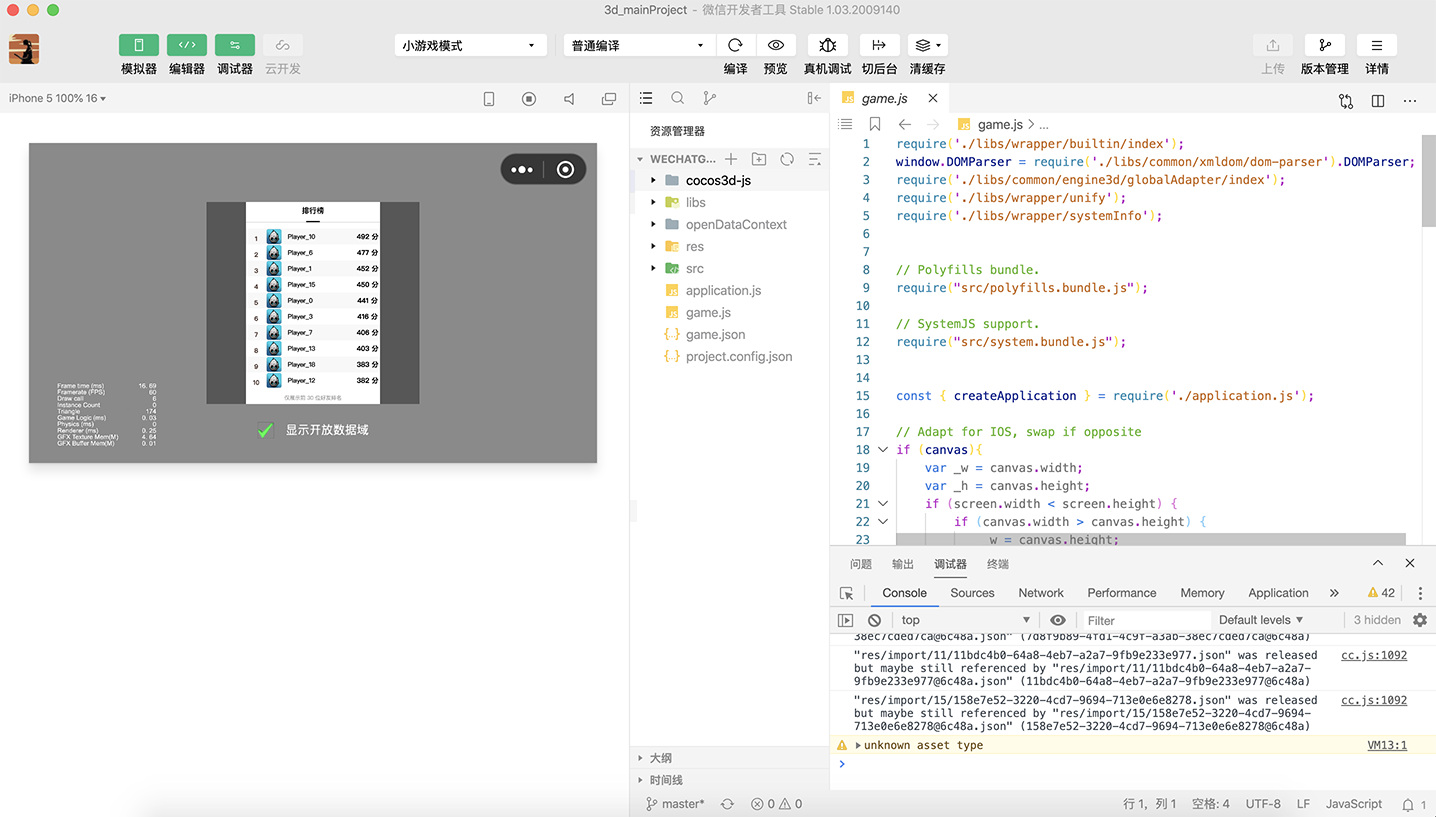1436x817 pixels.
Task: Click the editor split view icon
Action: pos(1378,101)
